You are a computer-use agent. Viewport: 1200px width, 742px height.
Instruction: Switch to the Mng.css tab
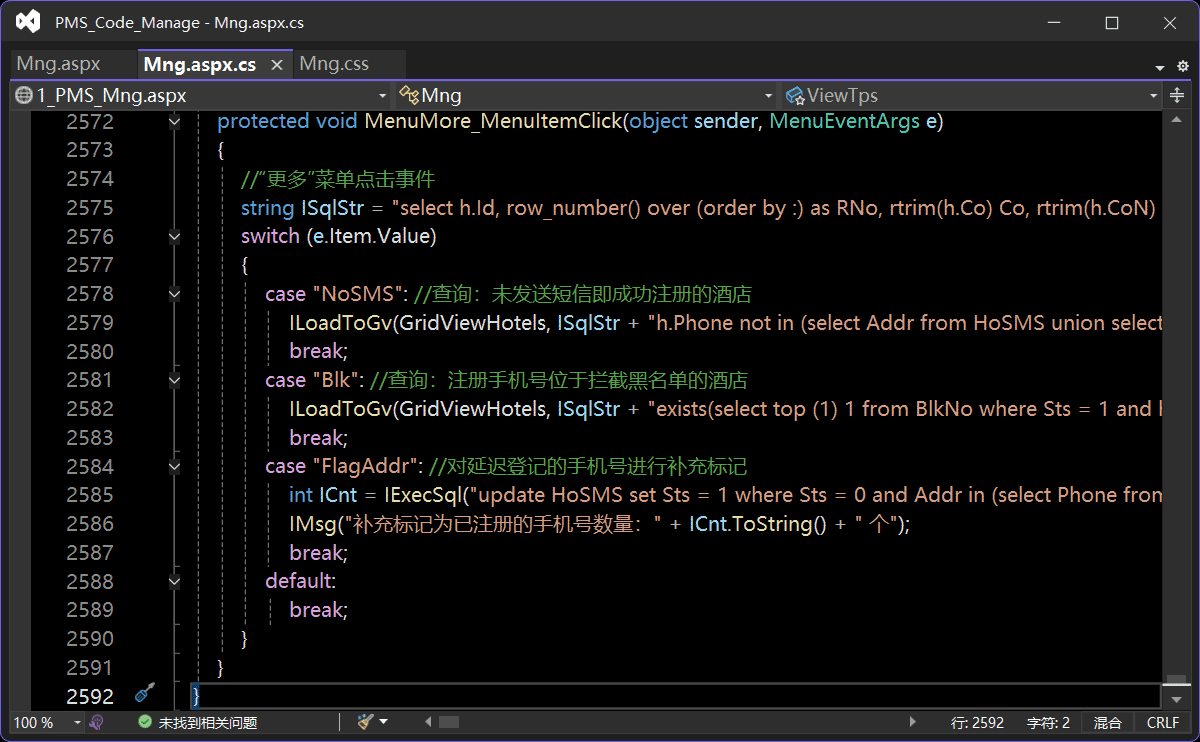point(334,64)
